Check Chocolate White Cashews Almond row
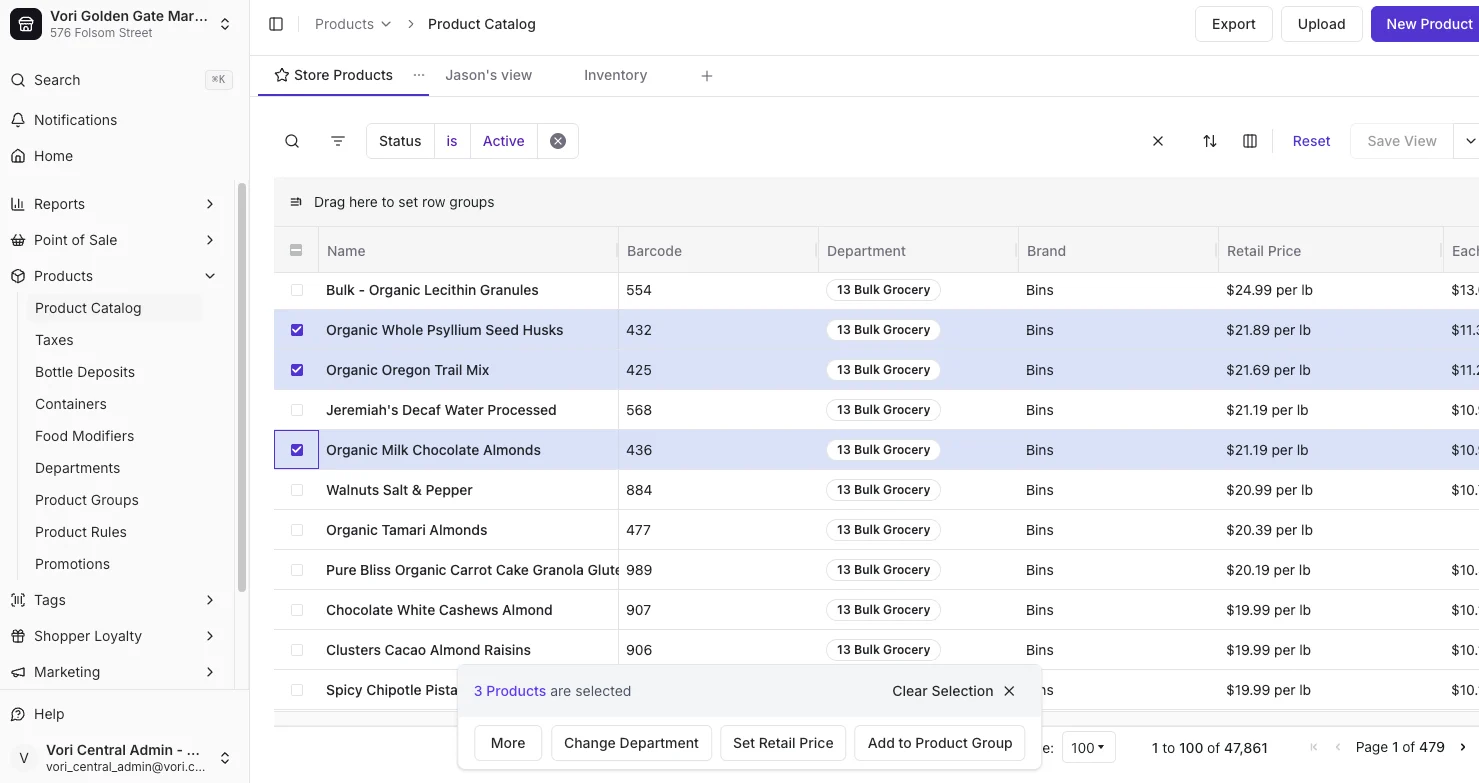The height and width of the screenshot is (783, 1479). pos(296,610)
